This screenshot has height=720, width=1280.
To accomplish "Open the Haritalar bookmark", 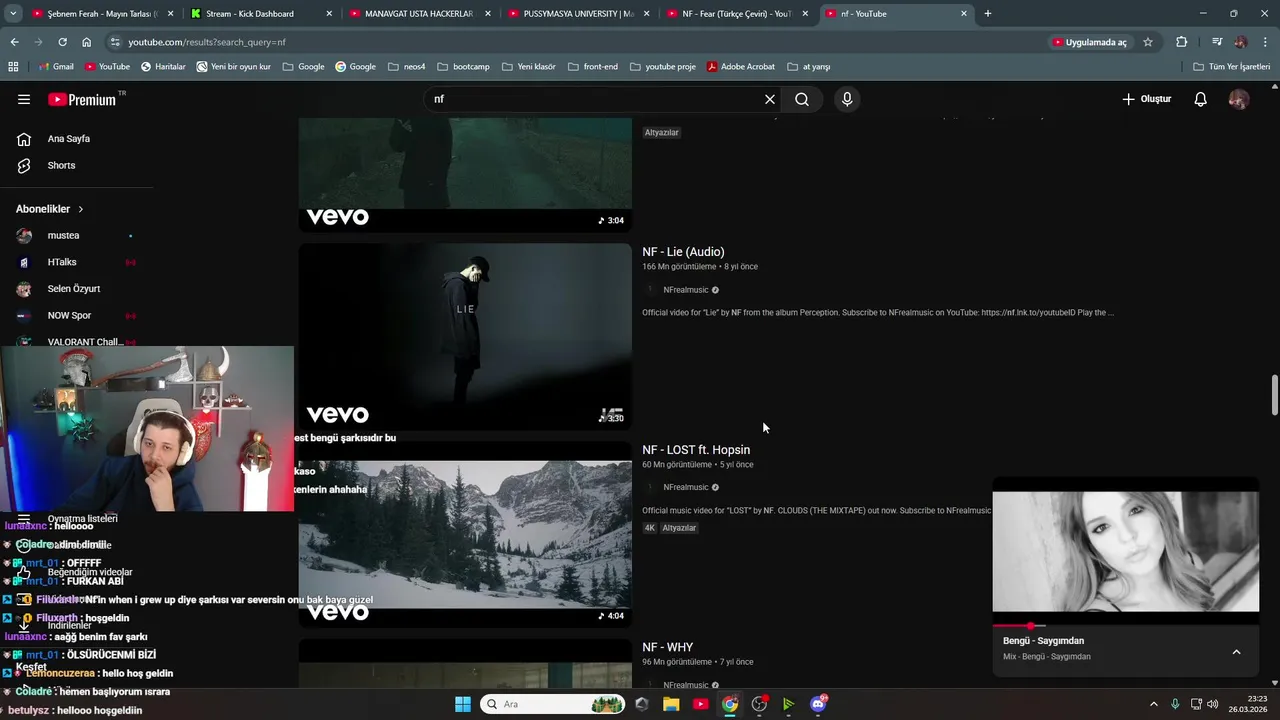I will click(163, 67).
